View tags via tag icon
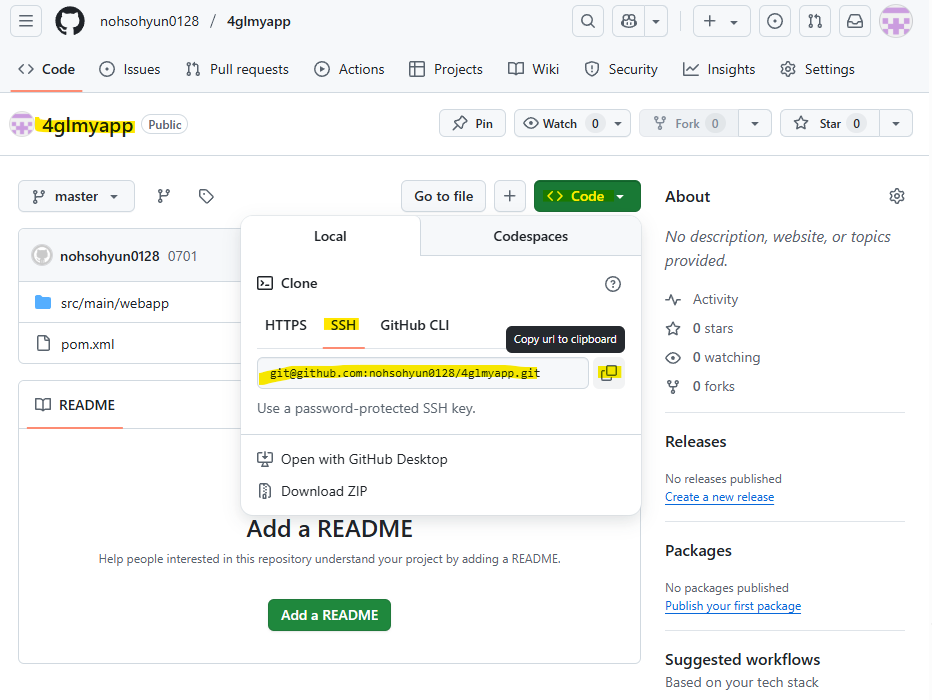The image size is (932, 700). 206,196
